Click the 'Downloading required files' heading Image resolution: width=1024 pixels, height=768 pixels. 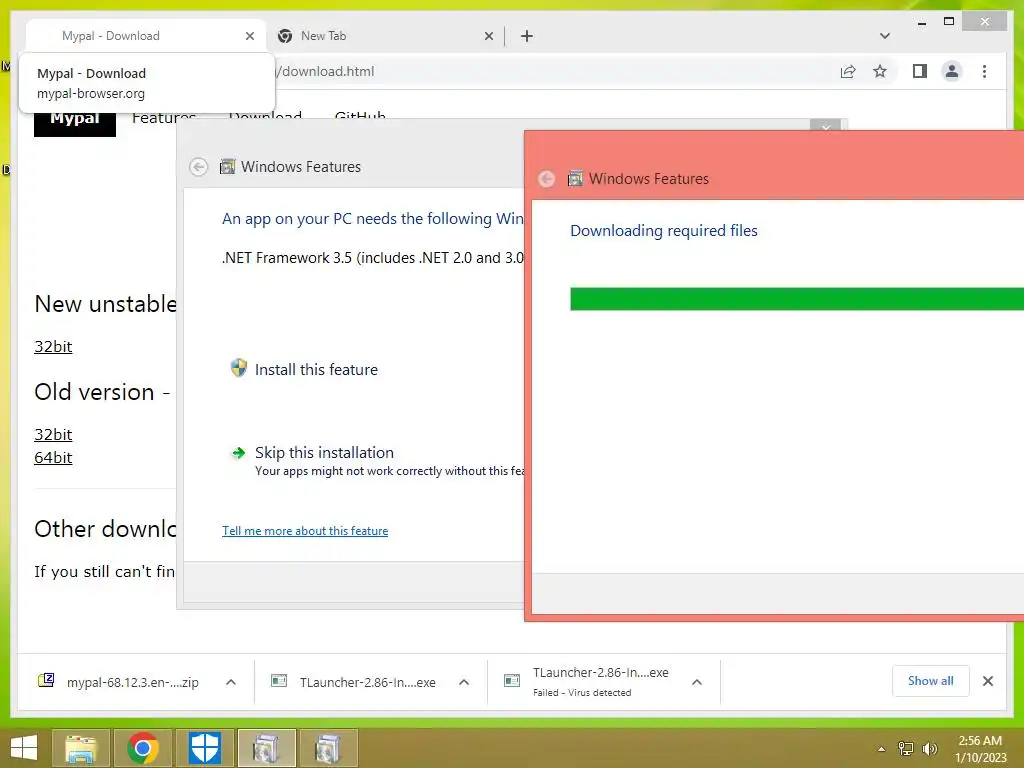(664, 231)
